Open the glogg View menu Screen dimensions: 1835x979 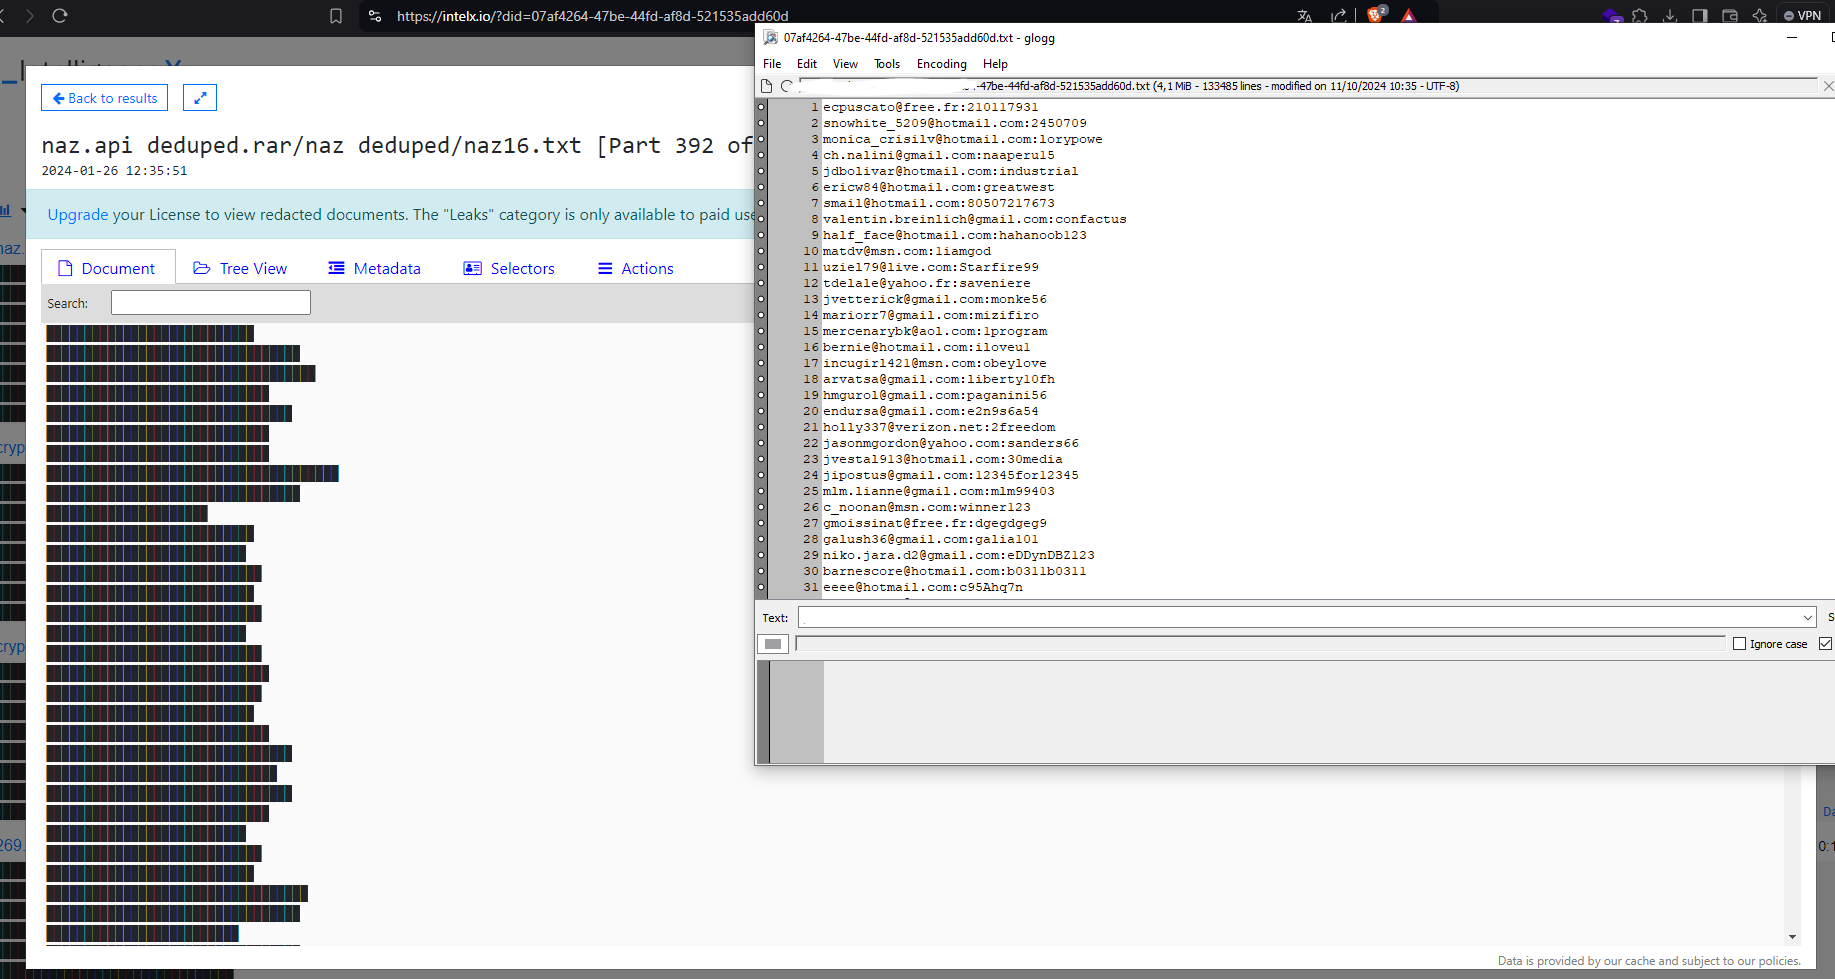pos(845,64)
